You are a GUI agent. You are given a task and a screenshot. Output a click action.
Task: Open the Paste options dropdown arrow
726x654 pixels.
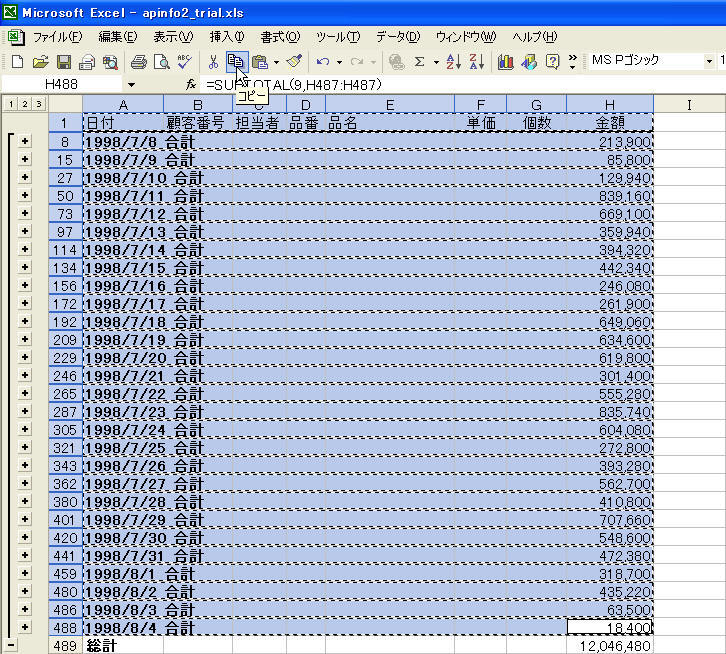pos(276,62)
